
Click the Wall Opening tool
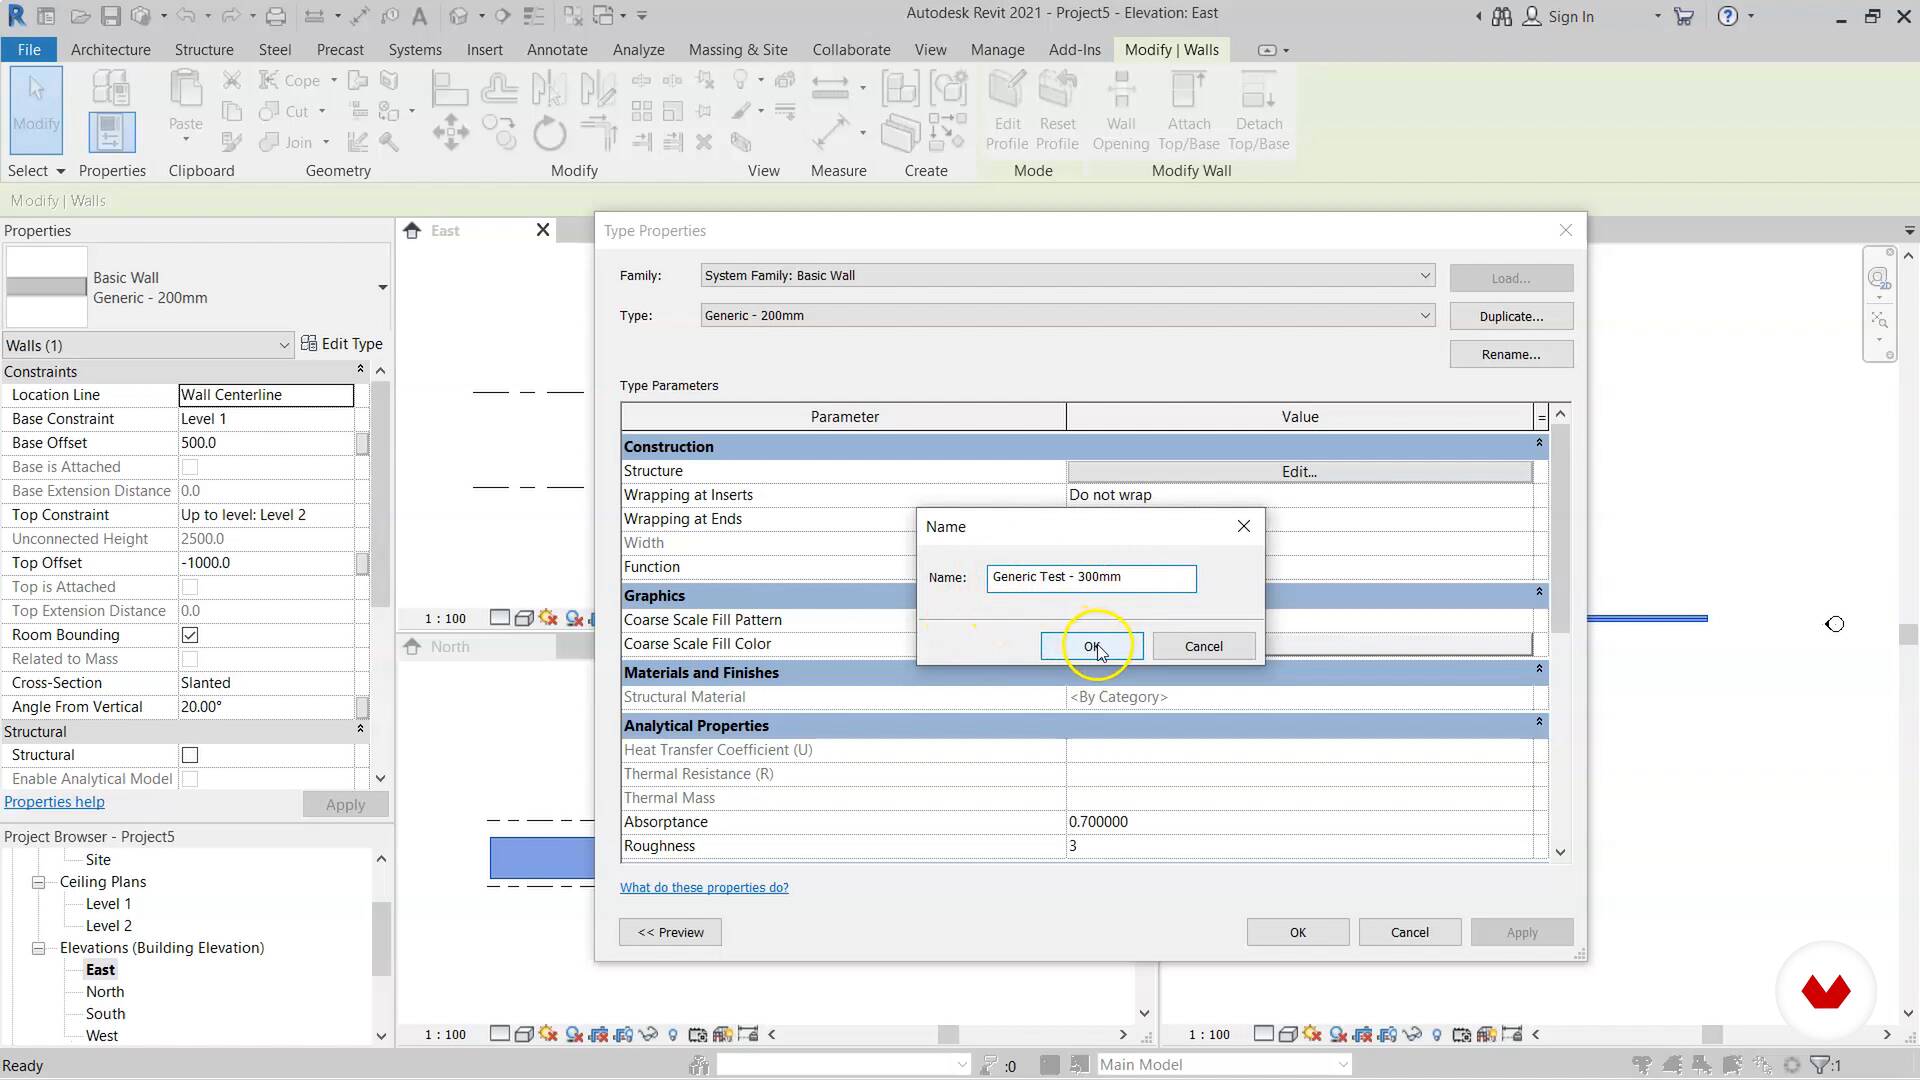coord(1120,110)
